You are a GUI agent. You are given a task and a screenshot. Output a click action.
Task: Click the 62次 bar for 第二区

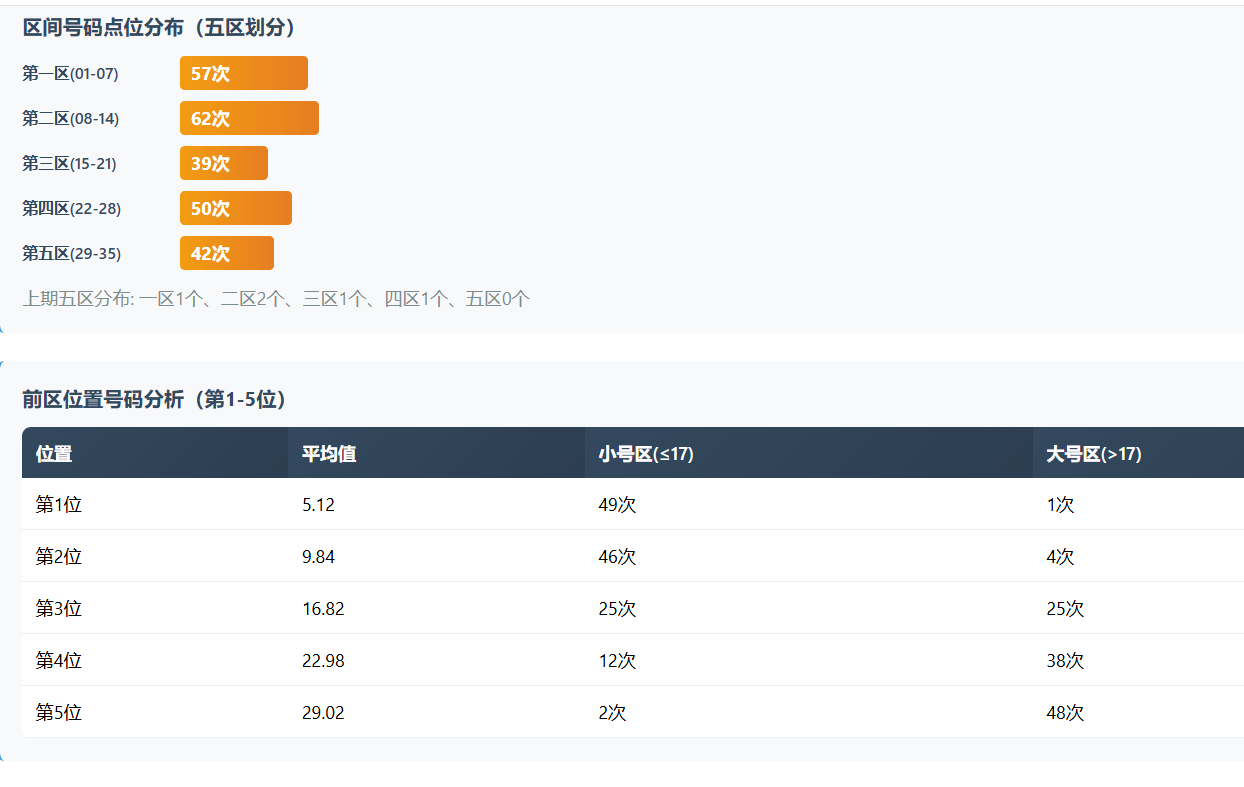pyautogui.click(x=249, y=118)
